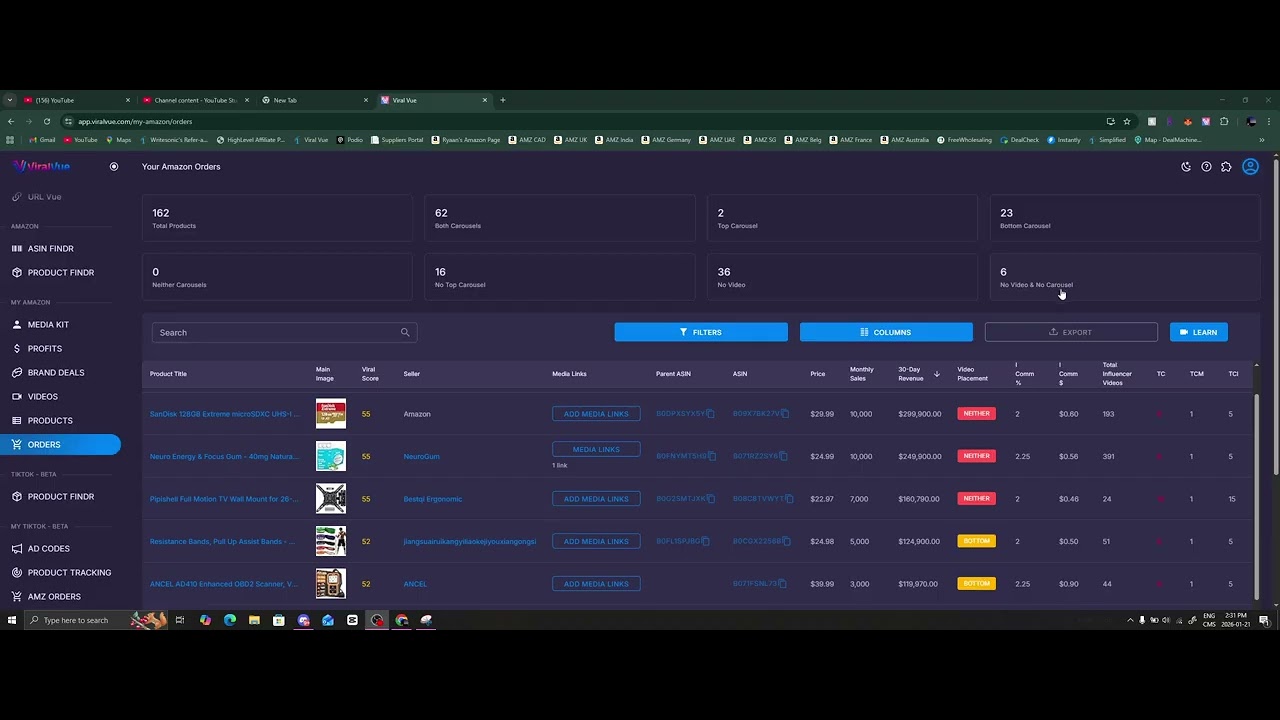Open the user account avatar
This screenshot has width=1280, height=720.
point(1250,167)
